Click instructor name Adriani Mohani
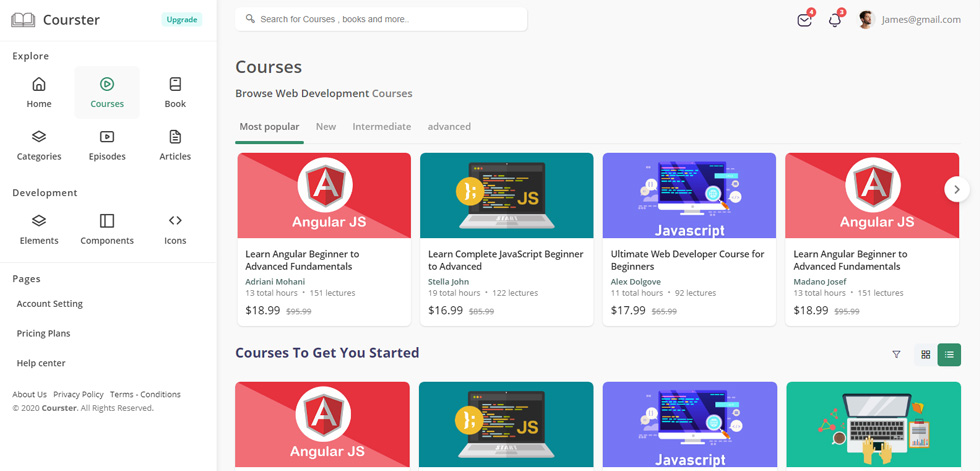 click(275, 282)
